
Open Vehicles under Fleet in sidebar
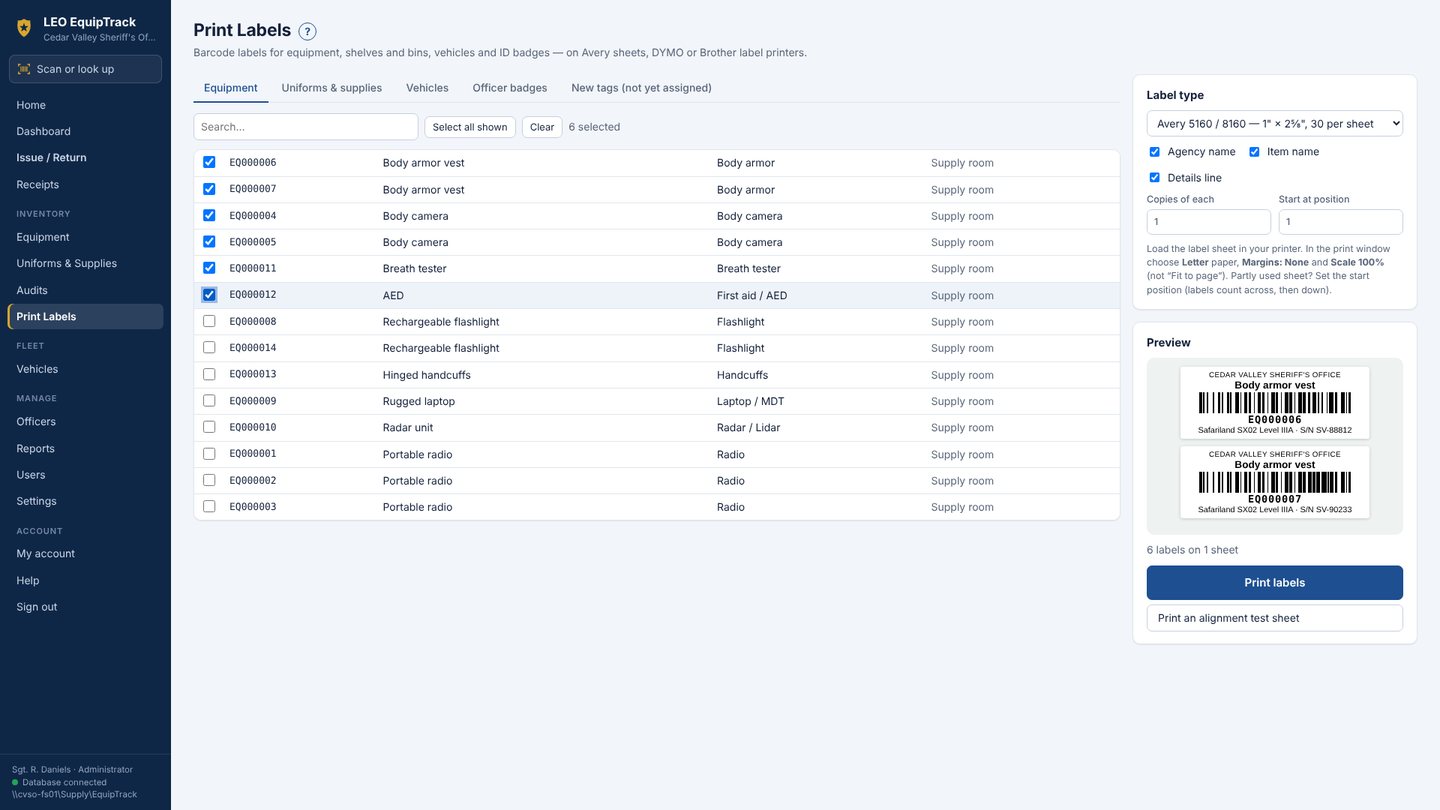[x=85, y=369]
